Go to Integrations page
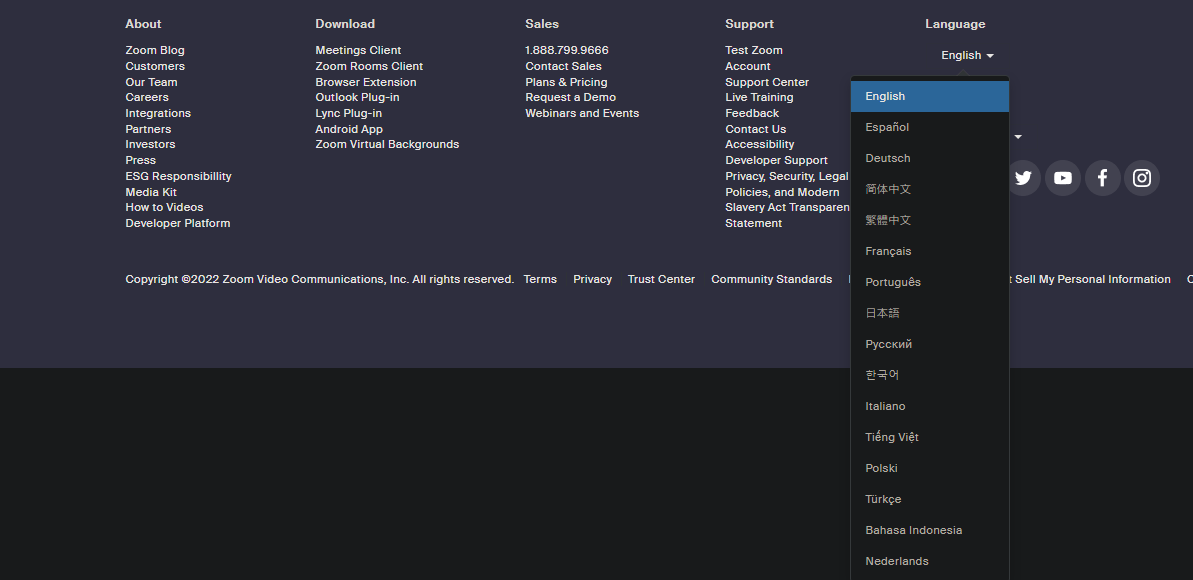 [158, 113]
